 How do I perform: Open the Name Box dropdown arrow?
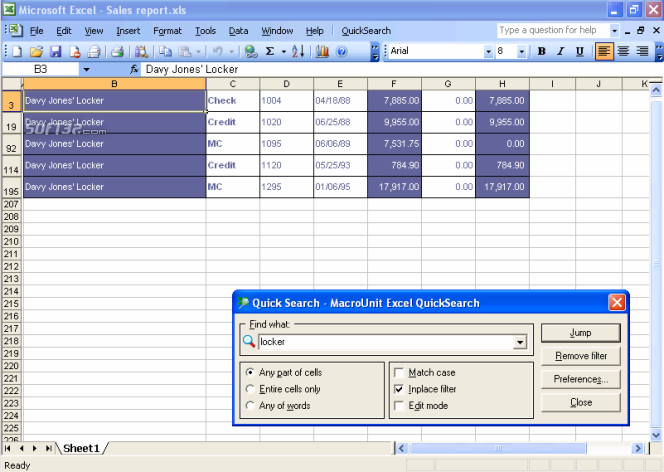[x=86, y=69]
